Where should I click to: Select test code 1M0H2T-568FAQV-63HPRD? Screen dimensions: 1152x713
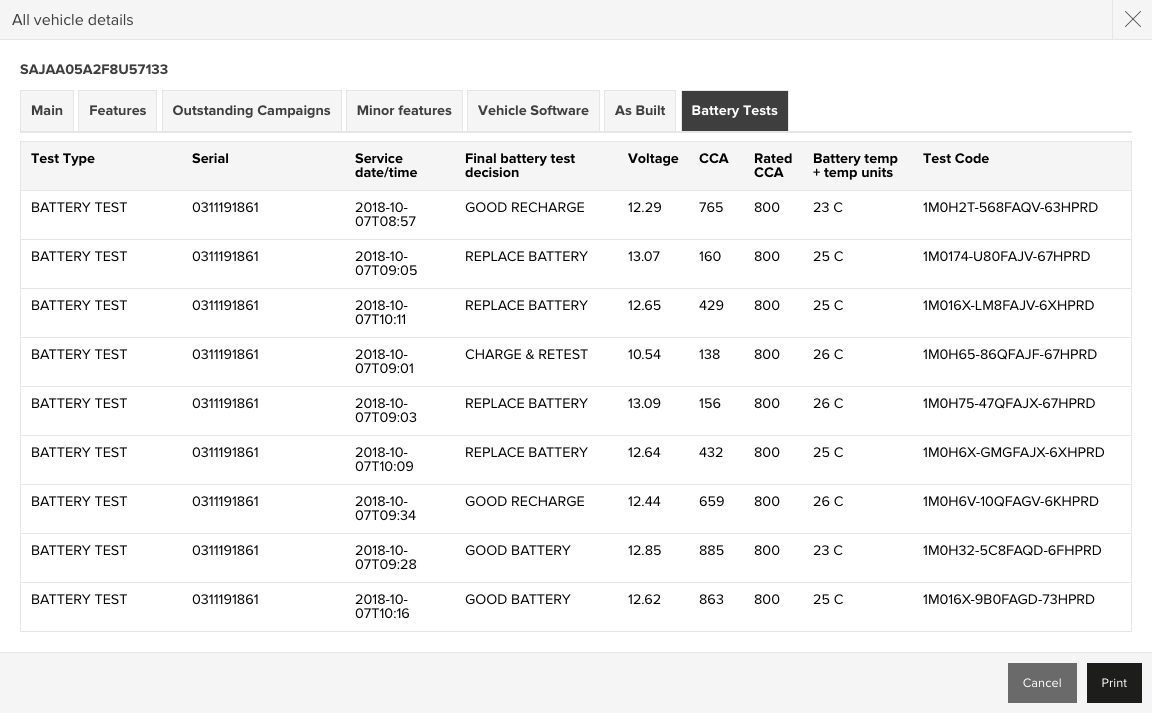pos(1010,208)
